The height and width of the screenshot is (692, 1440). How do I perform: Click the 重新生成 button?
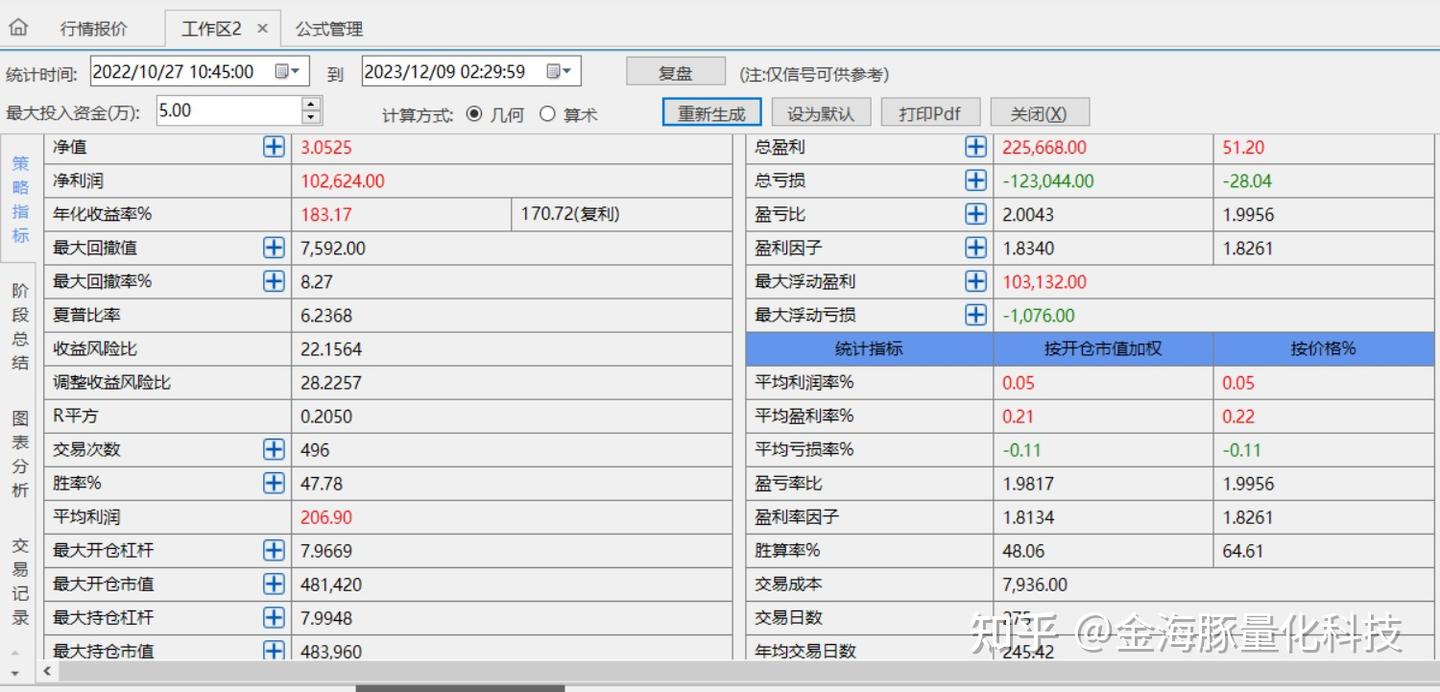pos(711,112)
